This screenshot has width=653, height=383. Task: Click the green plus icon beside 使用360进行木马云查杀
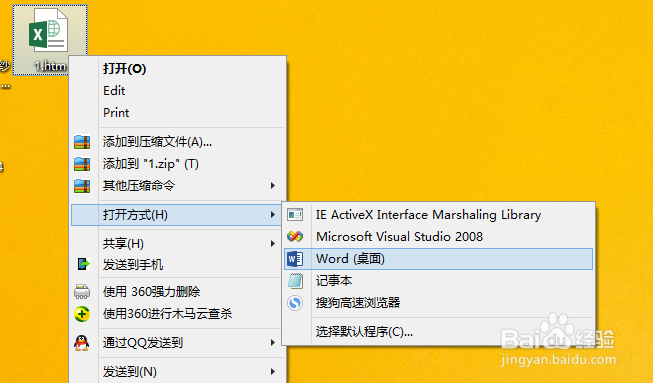pos(82,313)
